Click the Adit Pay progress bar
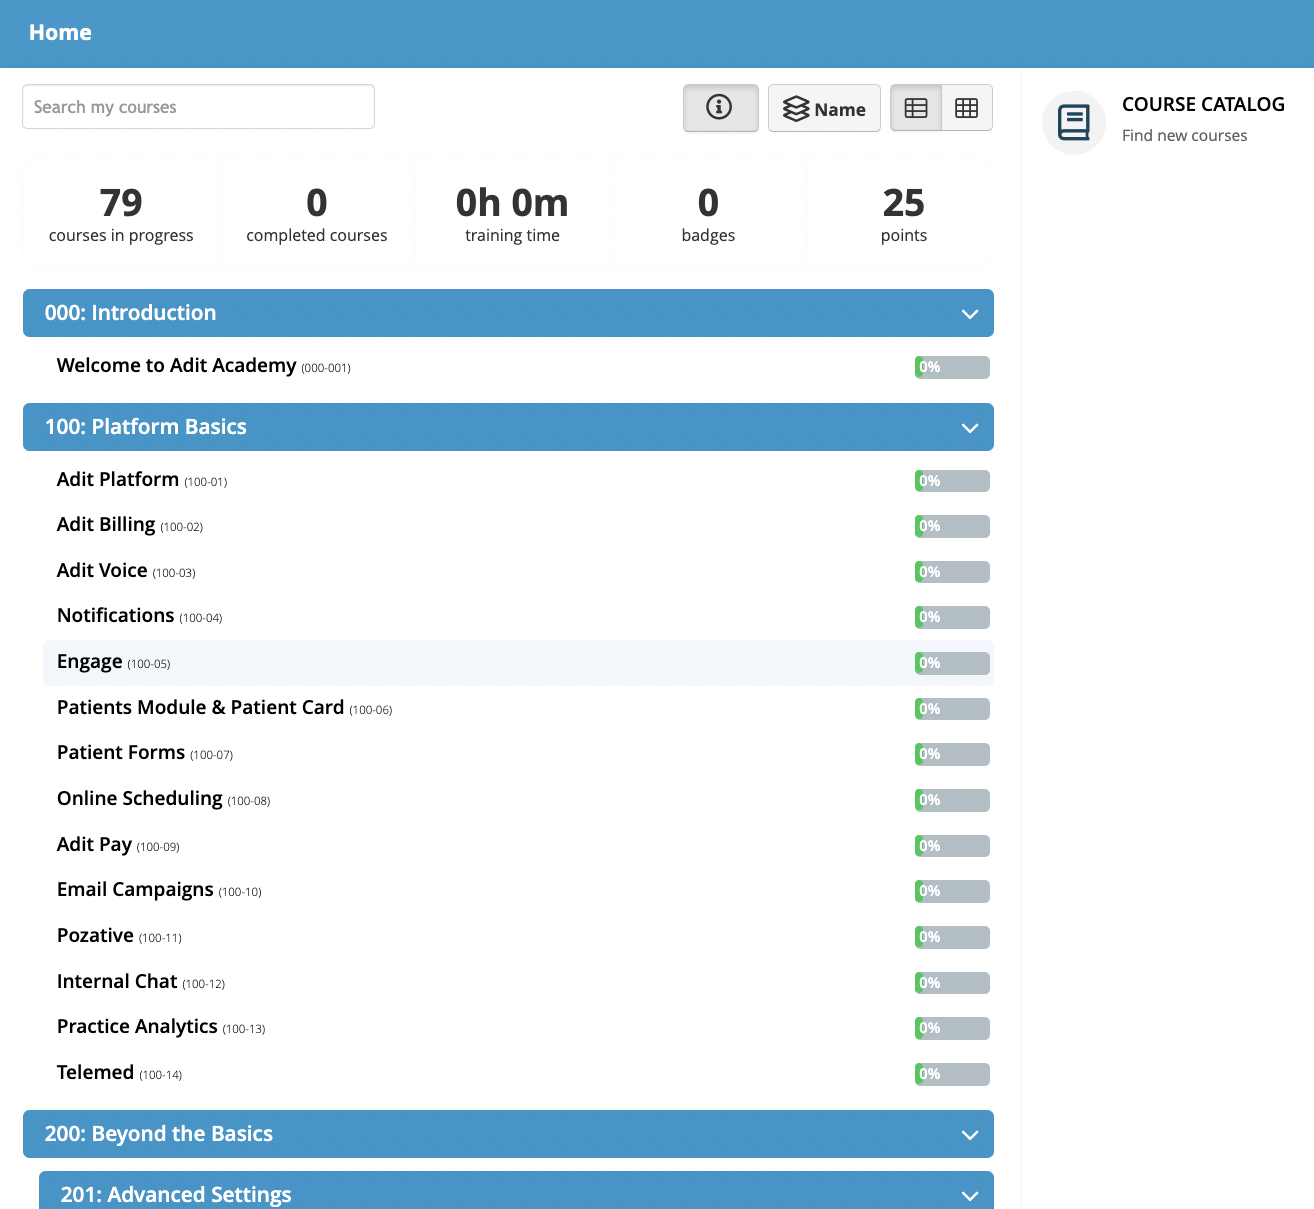 tap(952, 846)
